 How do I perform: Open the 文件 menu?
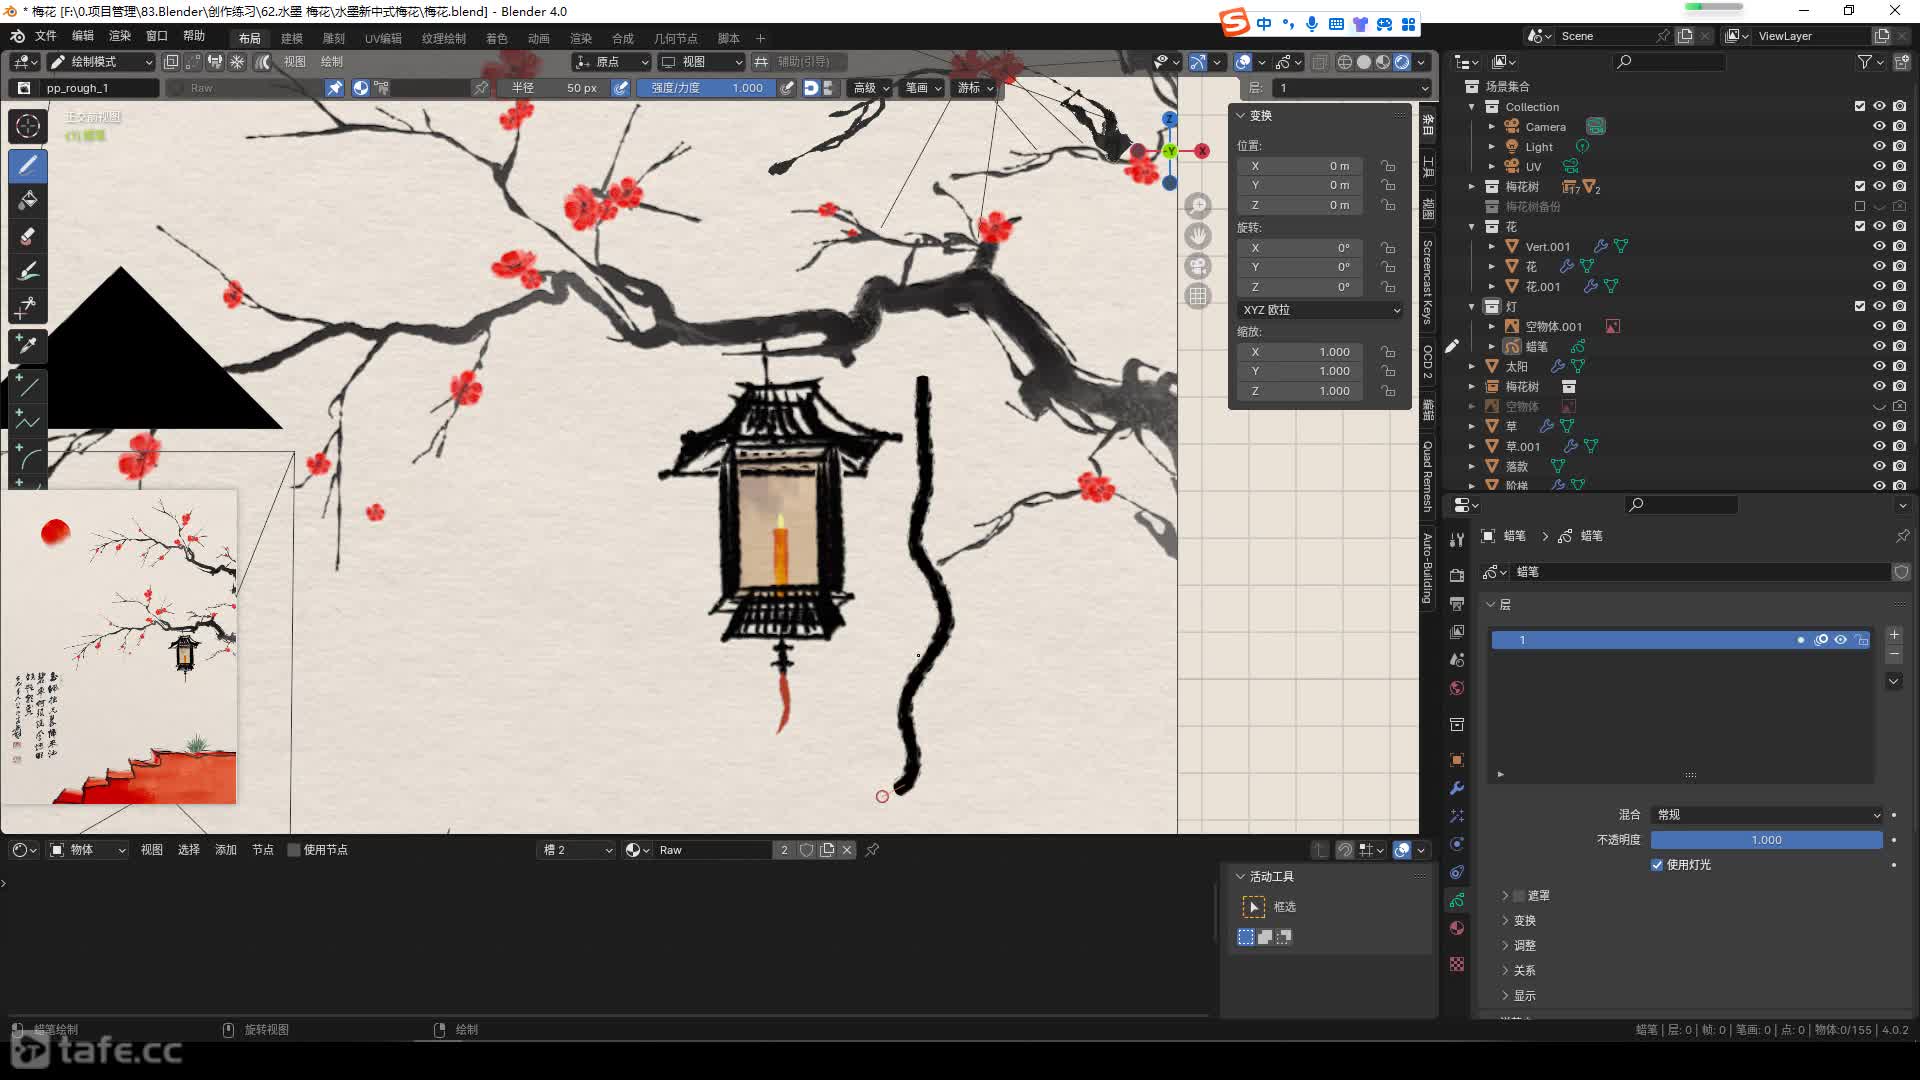[x=46, y=36]
